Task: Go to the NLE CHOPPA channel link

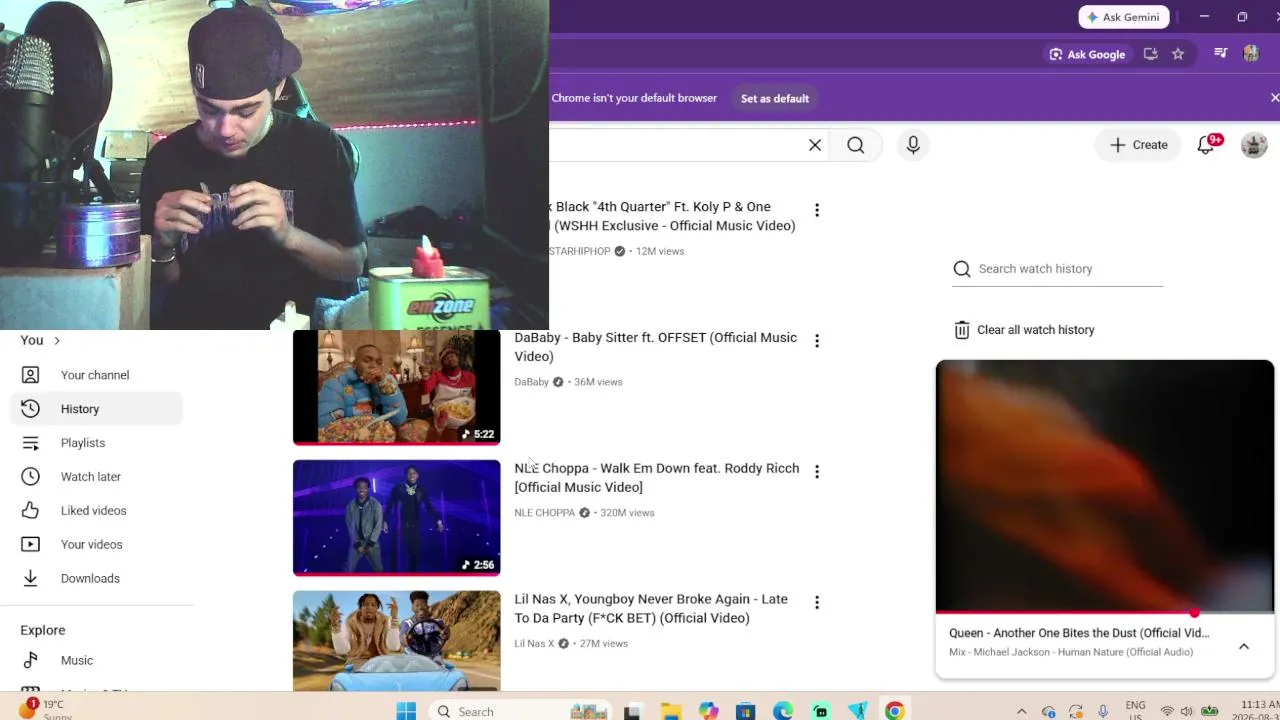Action: pyautogui.click(x=544, y=513)
